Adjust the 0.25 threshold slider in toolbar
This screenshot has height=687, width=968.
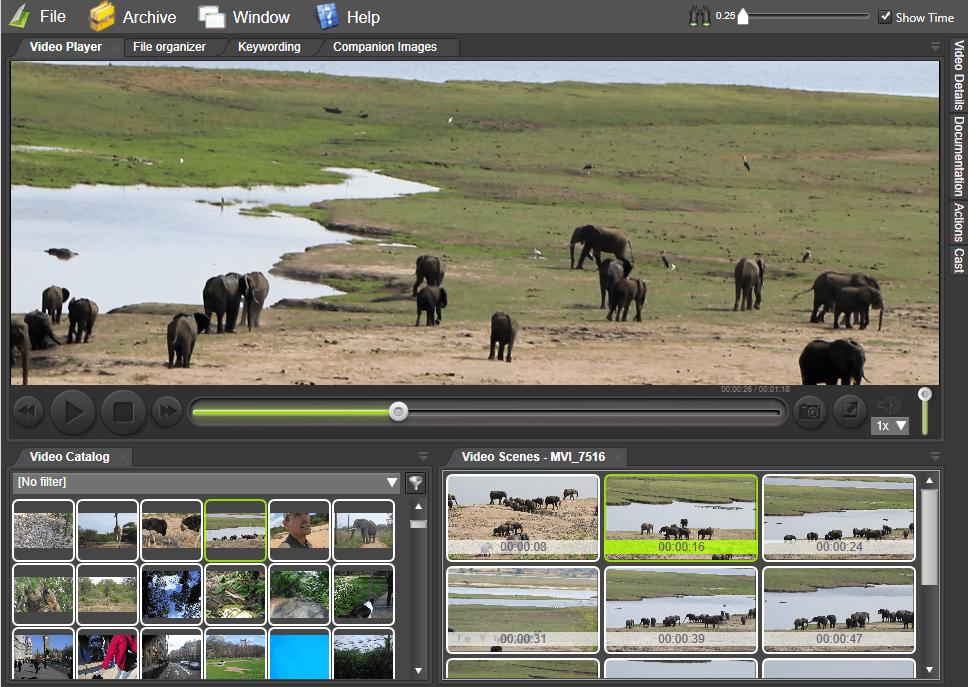pyautogui.click(x=744, y=15)
